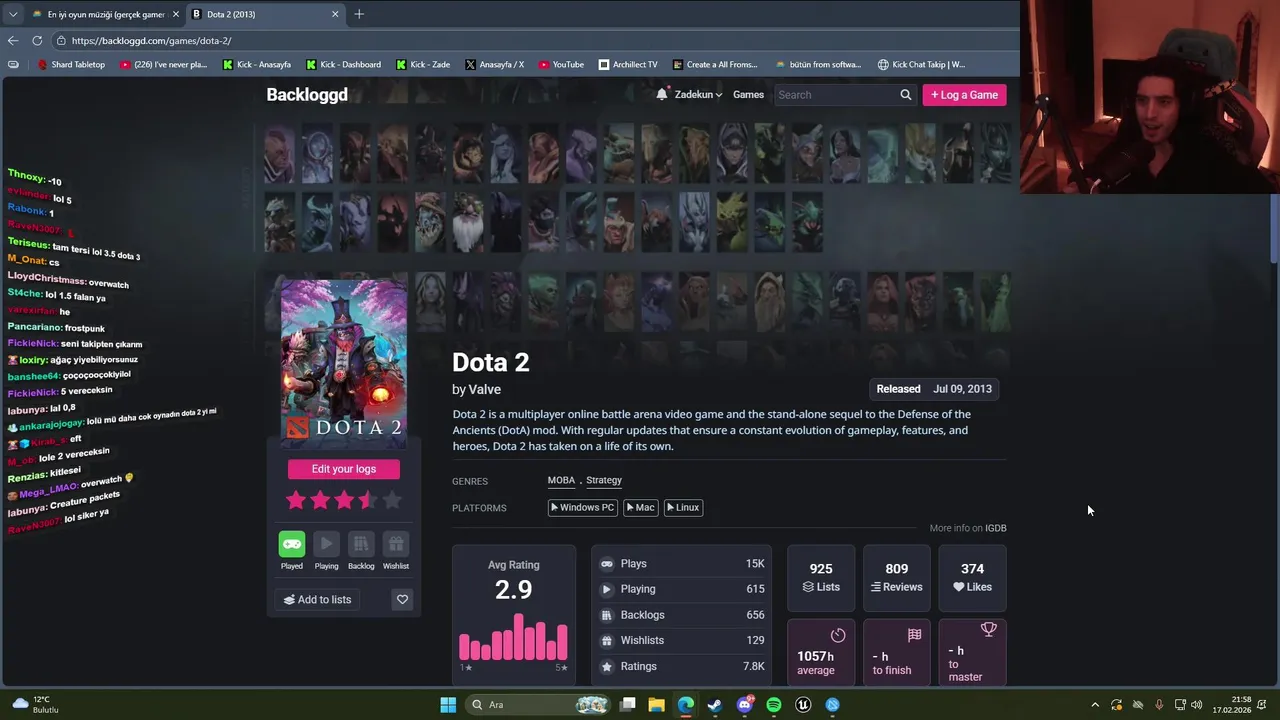Viewport: 1280px width, 720px height.
Task: Open the Windows Start menu
Action: (448, 705)
